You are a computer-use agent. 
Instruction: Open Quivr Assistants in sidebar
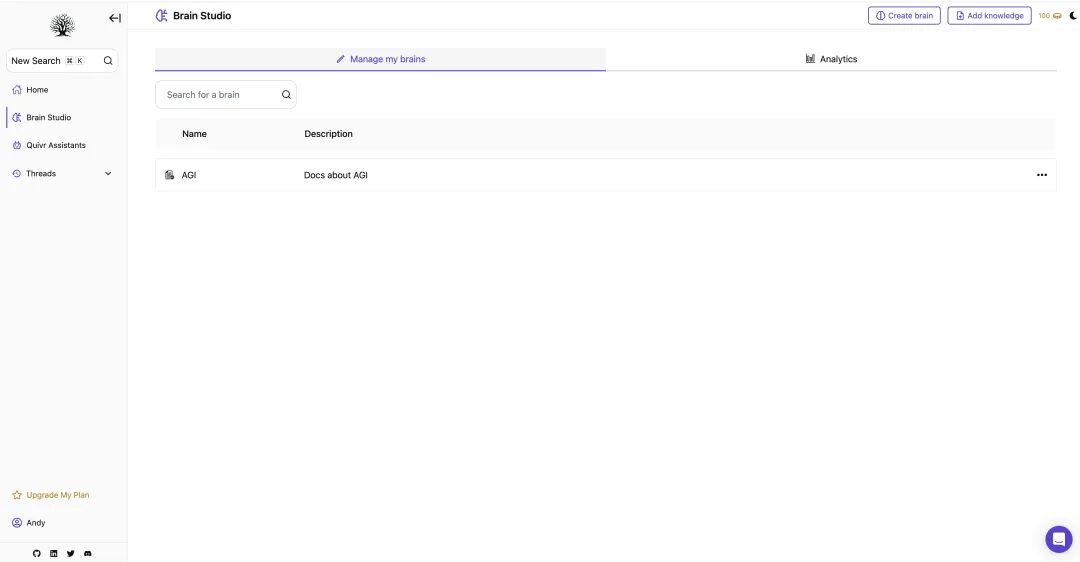56,145
